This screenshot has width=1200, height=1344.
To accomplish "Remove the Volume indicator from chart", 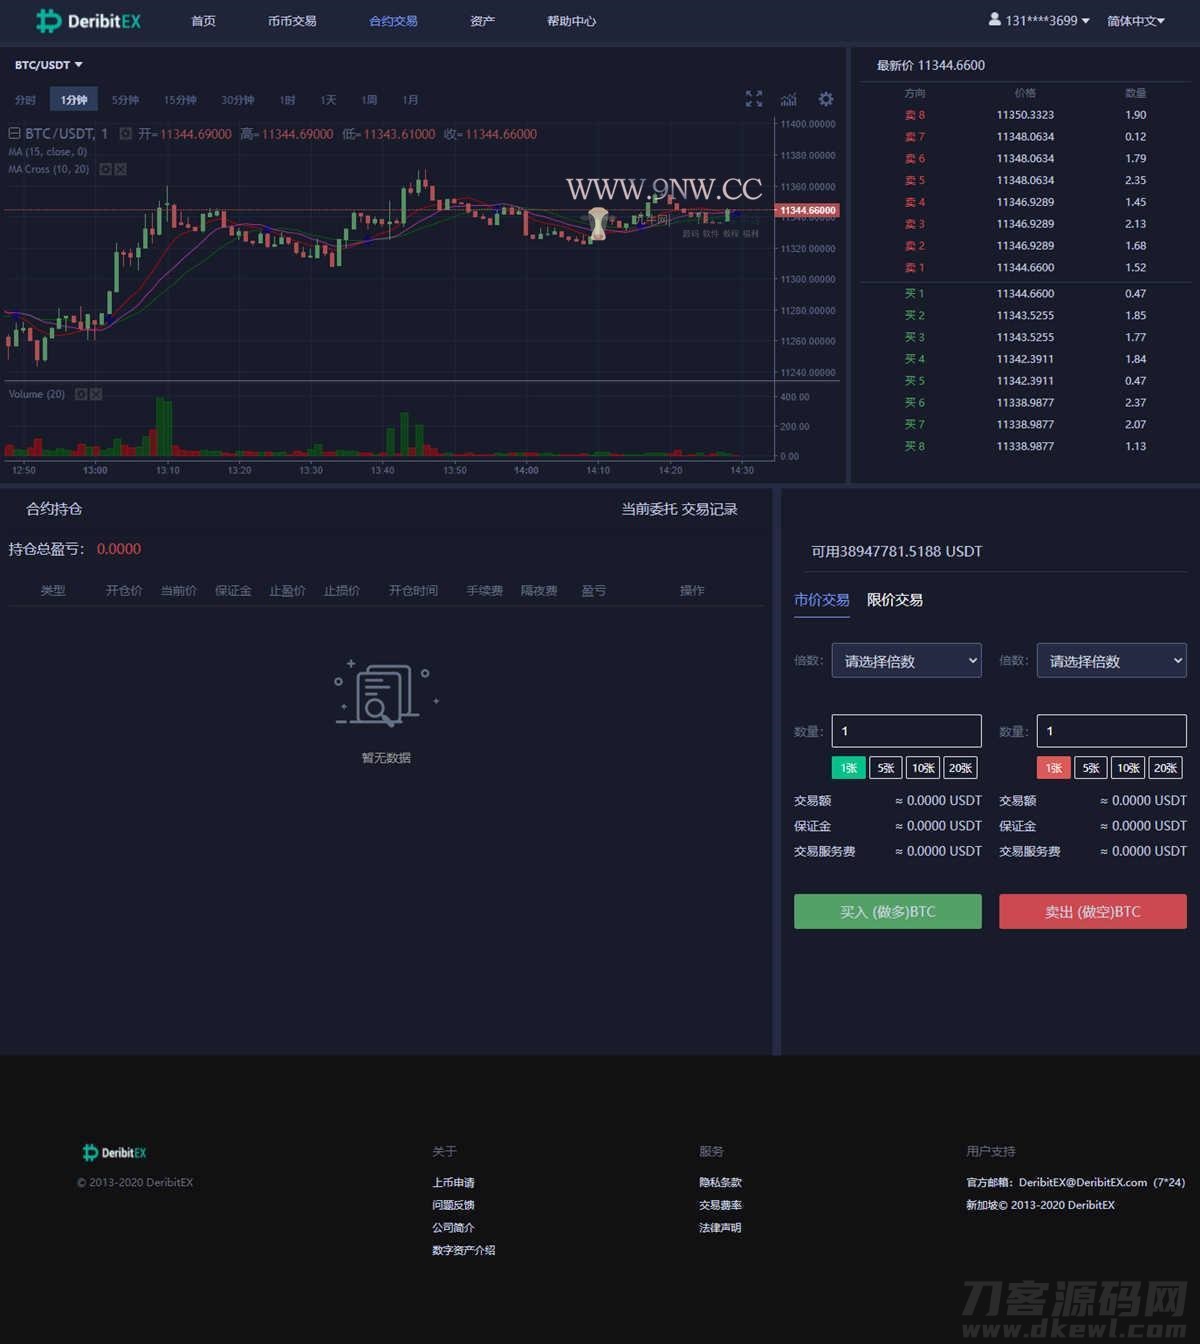I will click(x=96, y=395).
